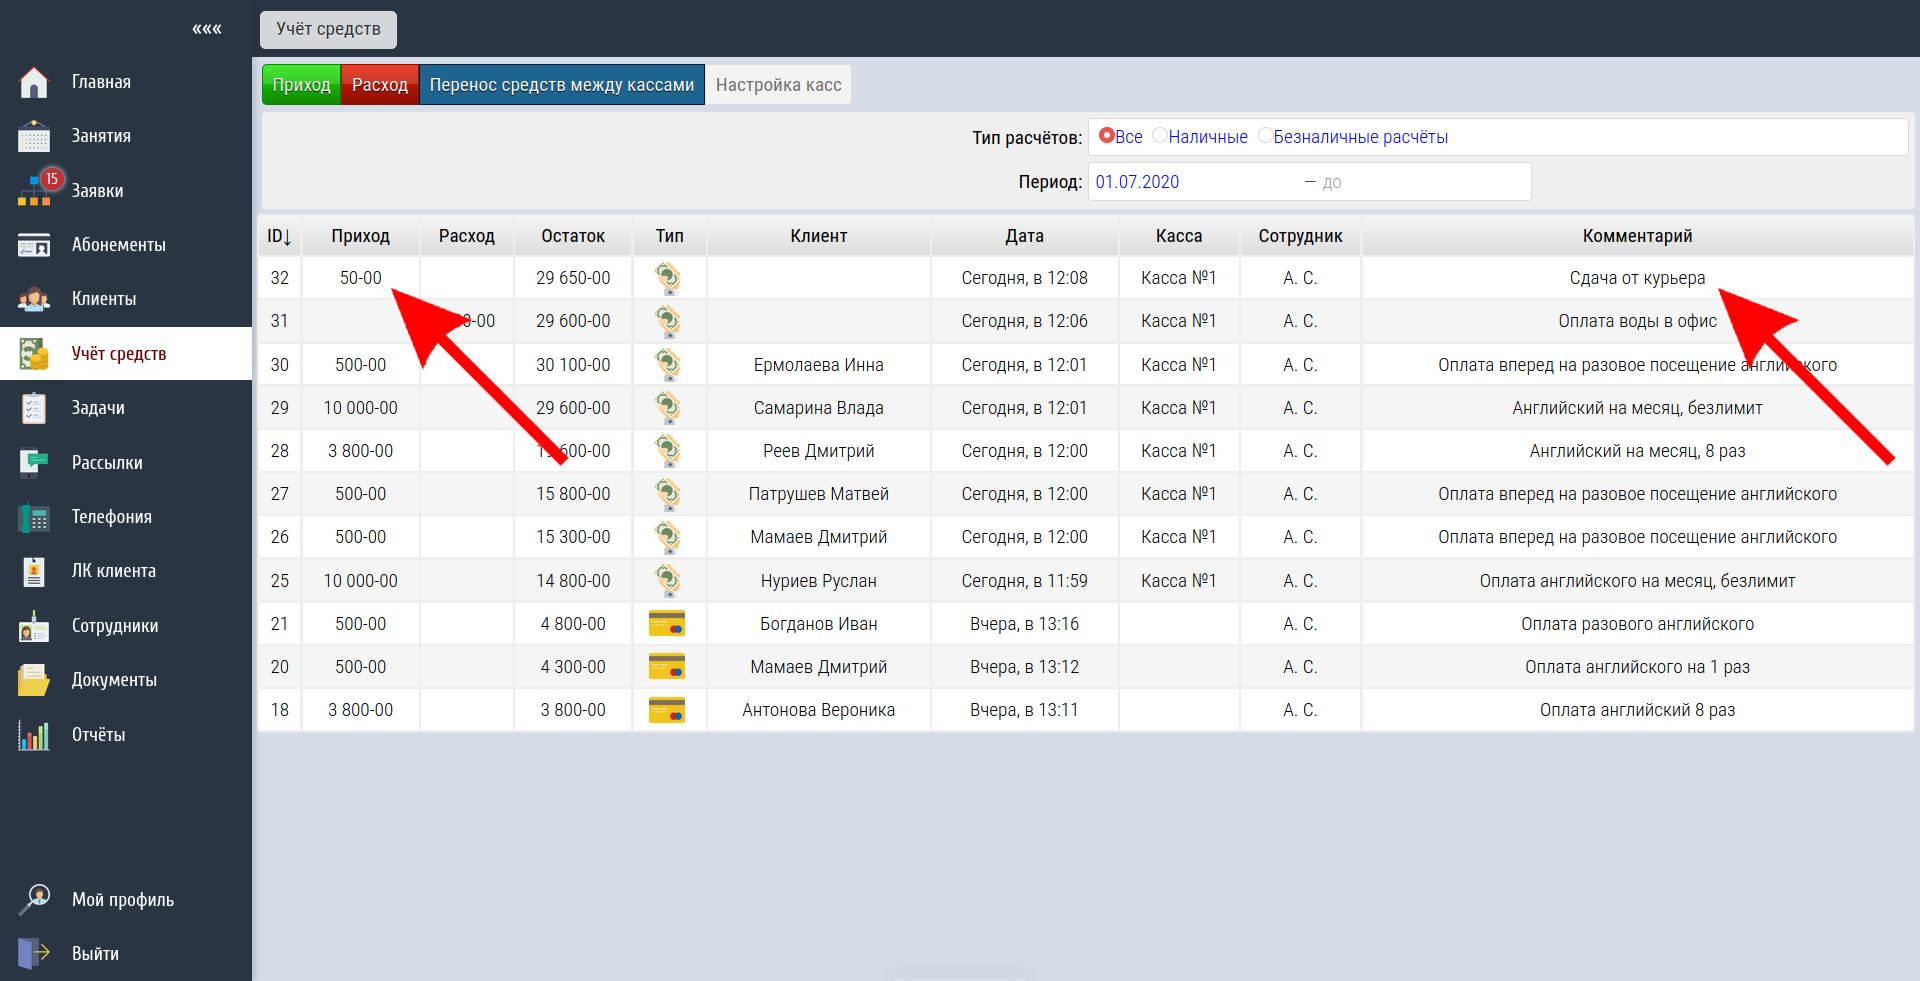1920x981 pixels.
Task: Click the Приход income button
Action: point(301,85)
